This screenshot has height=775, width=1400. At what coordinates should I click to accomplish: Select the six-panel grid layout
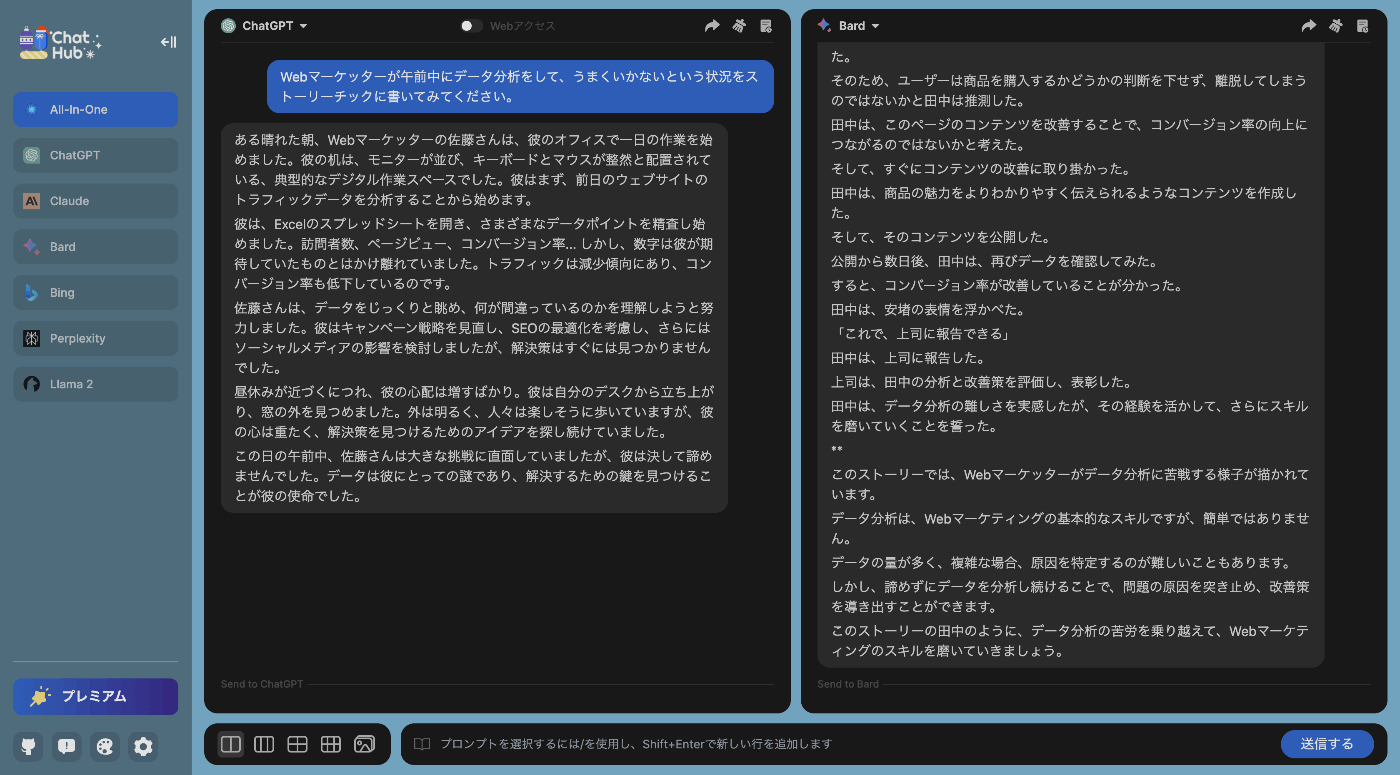(331, 744)
